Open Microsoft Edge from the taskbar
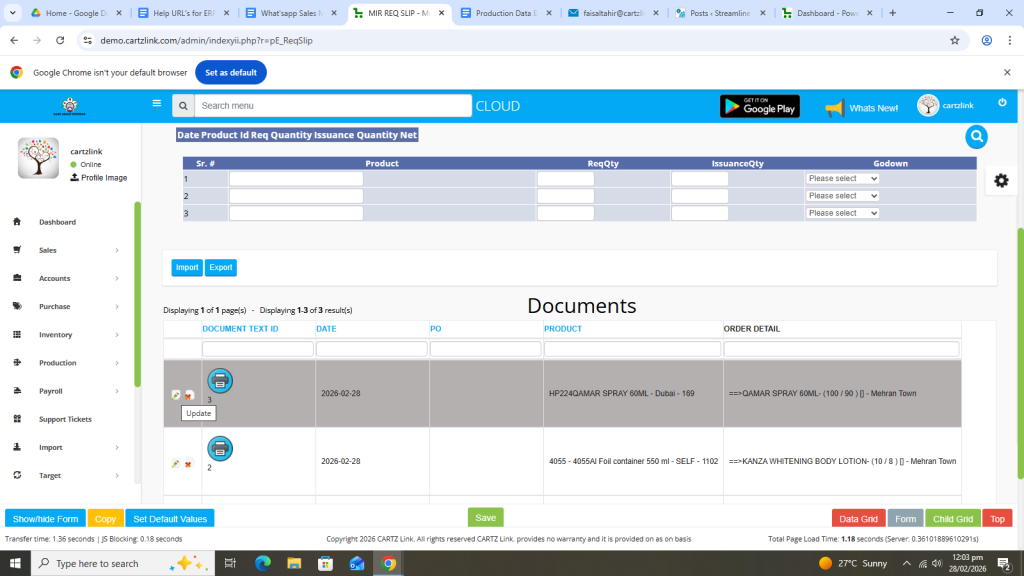 pyautogui.click(x=263, y=563)
